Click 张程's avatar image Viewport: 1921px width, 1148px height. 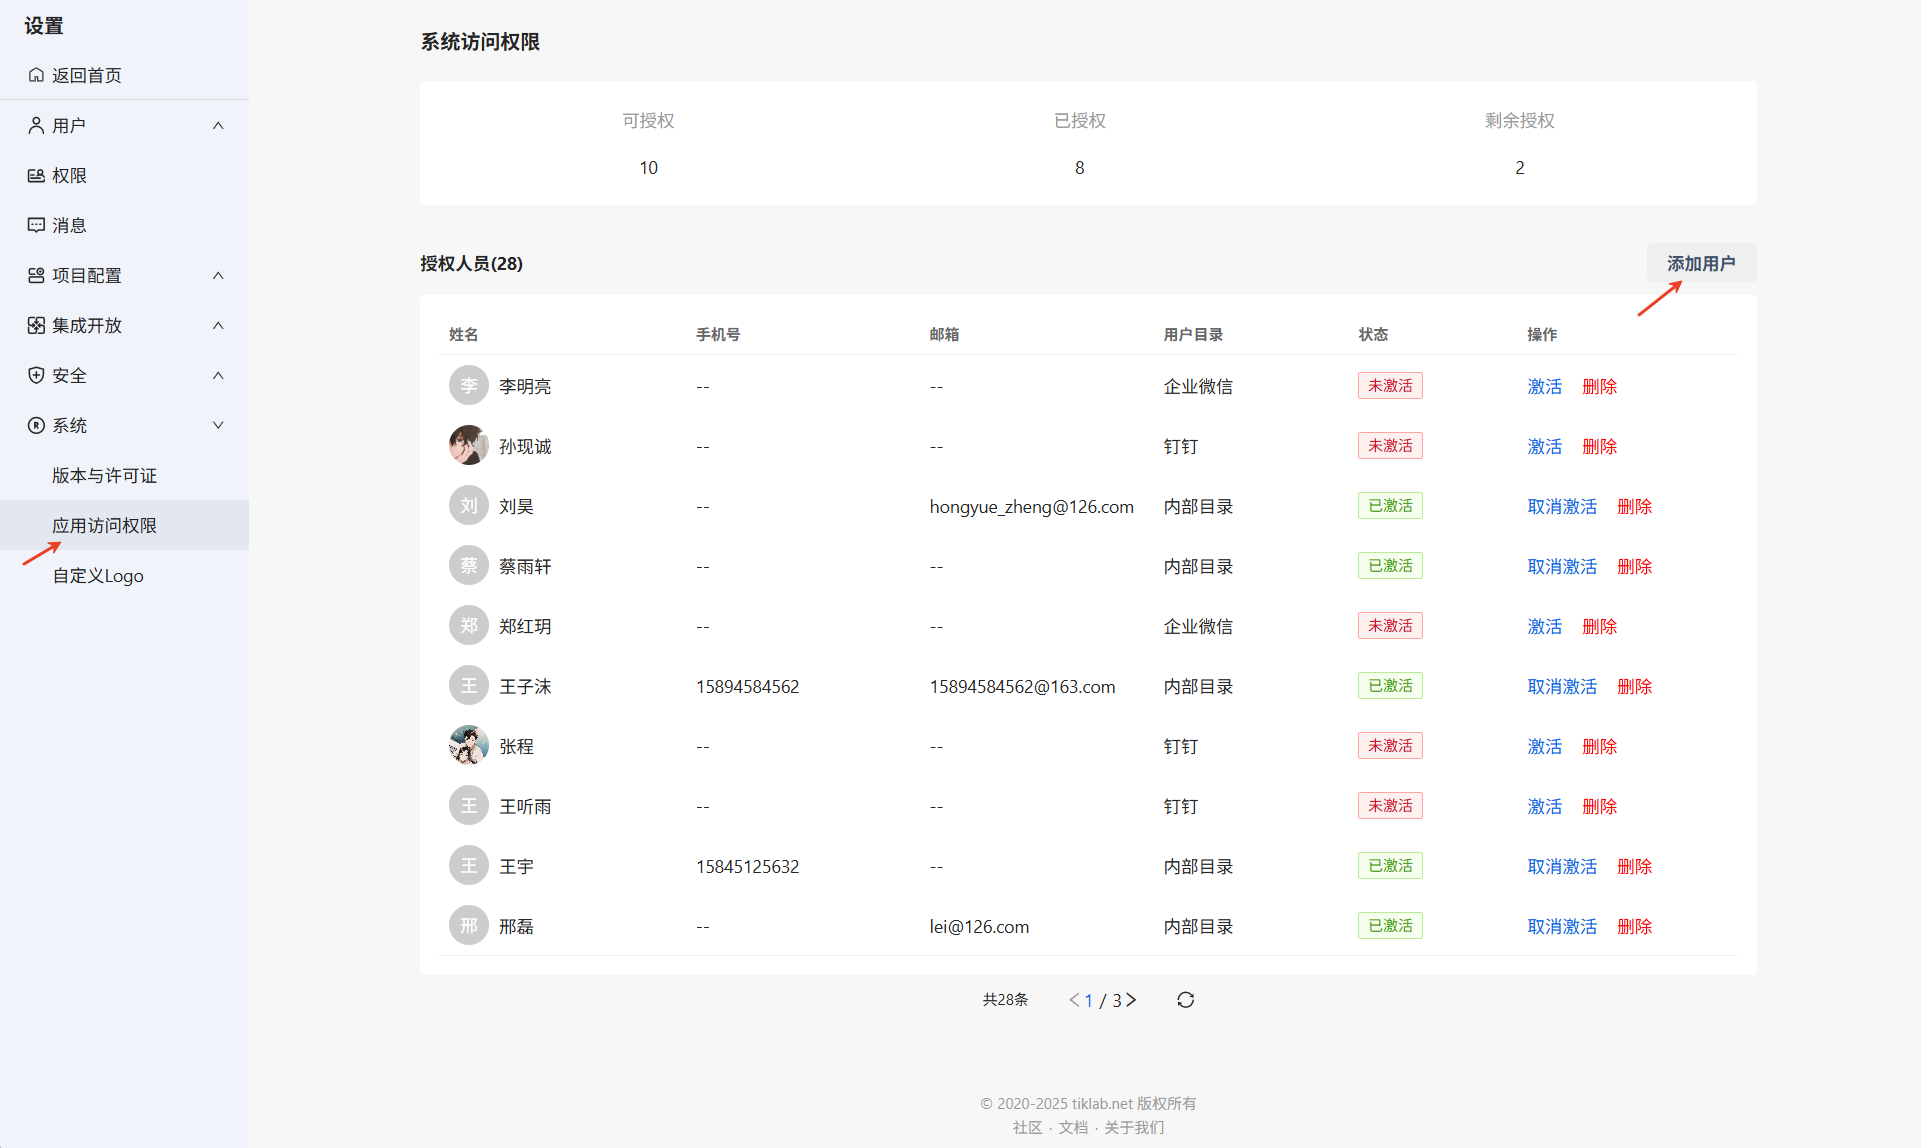pos(468,746)
